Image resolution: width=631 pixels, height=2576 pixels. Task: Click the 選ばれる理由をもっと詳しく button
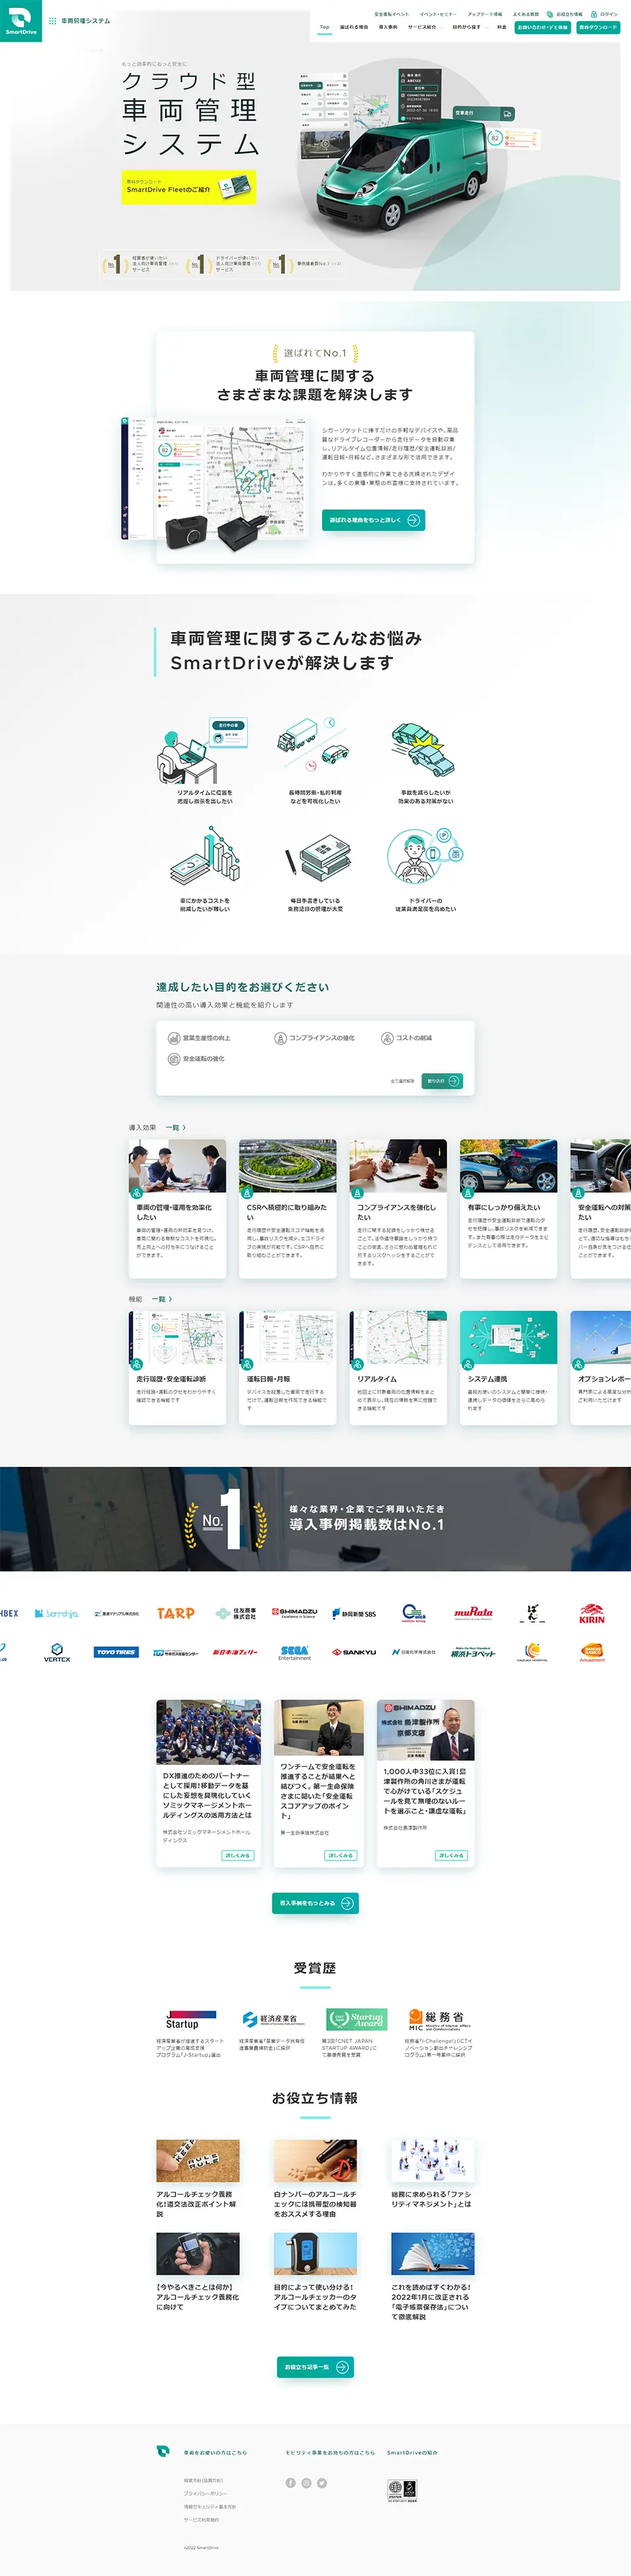point(373,520)
